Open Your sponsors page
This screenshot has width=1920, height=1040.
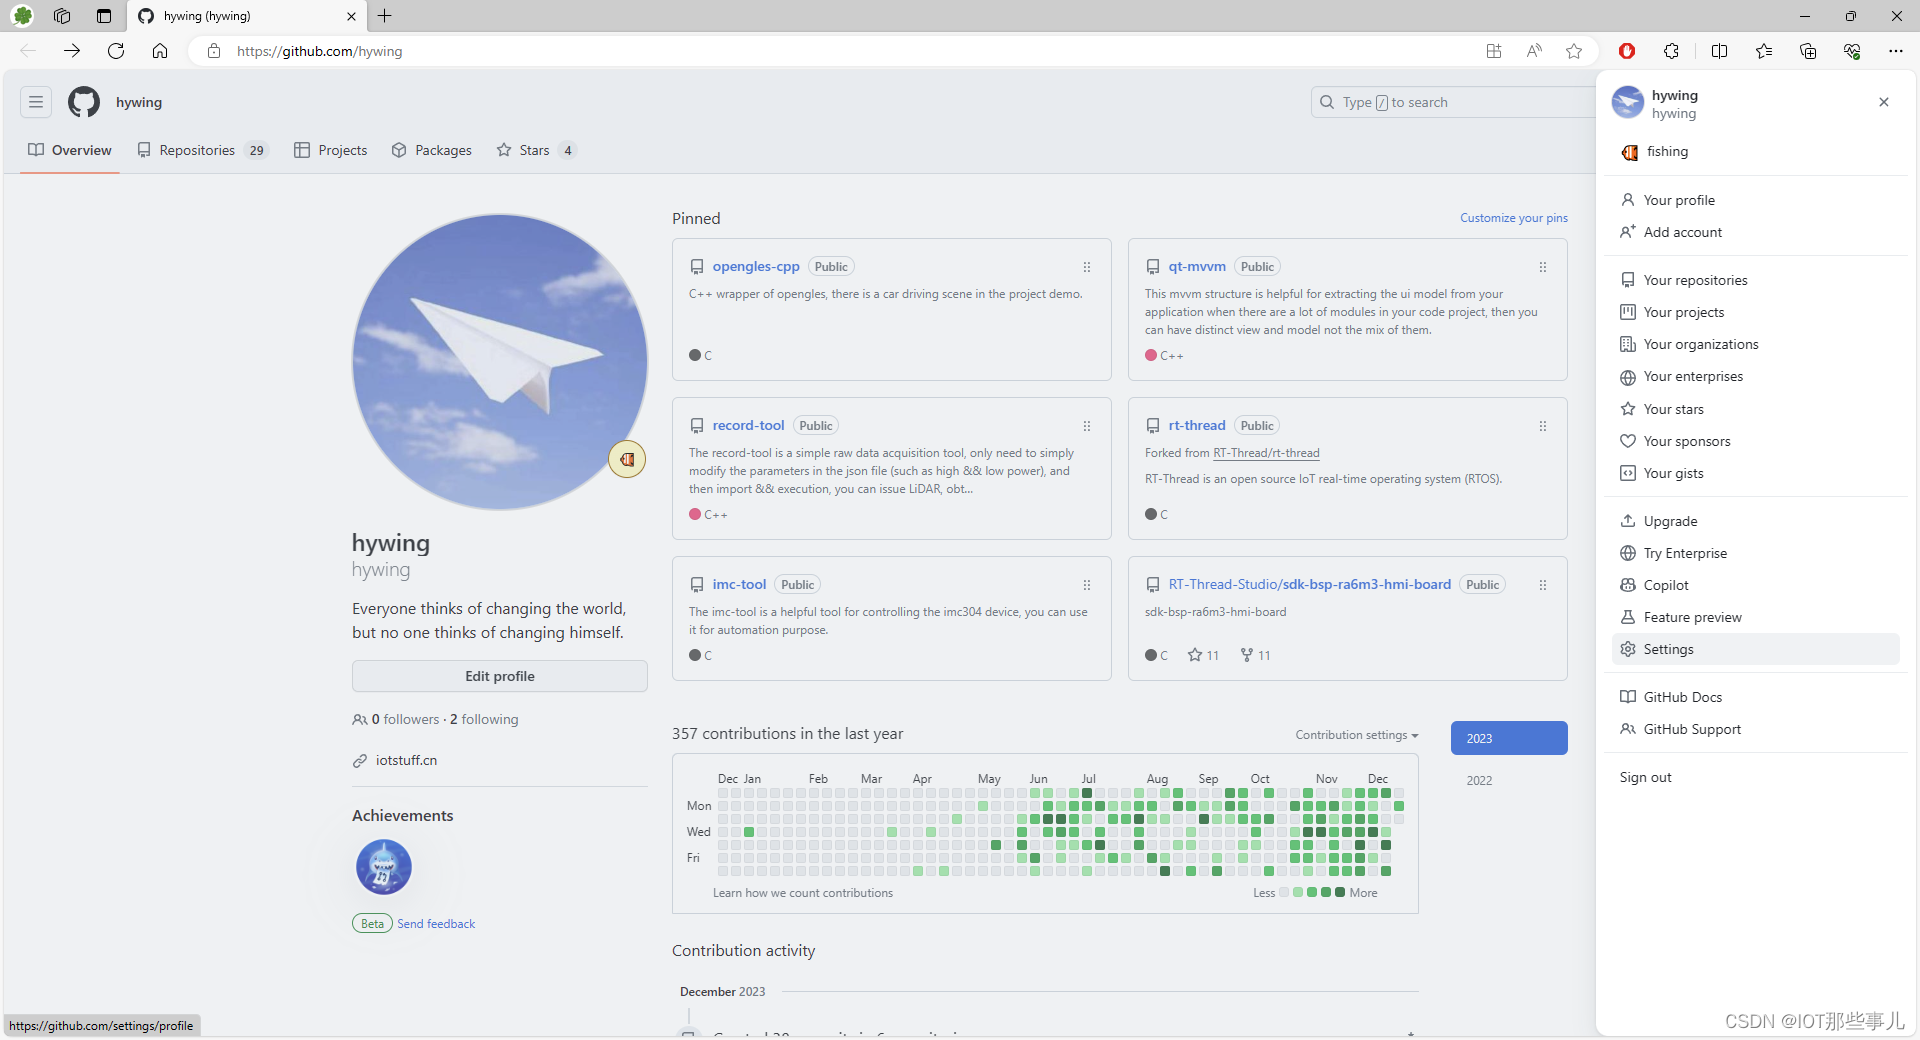pos(1687,440)
